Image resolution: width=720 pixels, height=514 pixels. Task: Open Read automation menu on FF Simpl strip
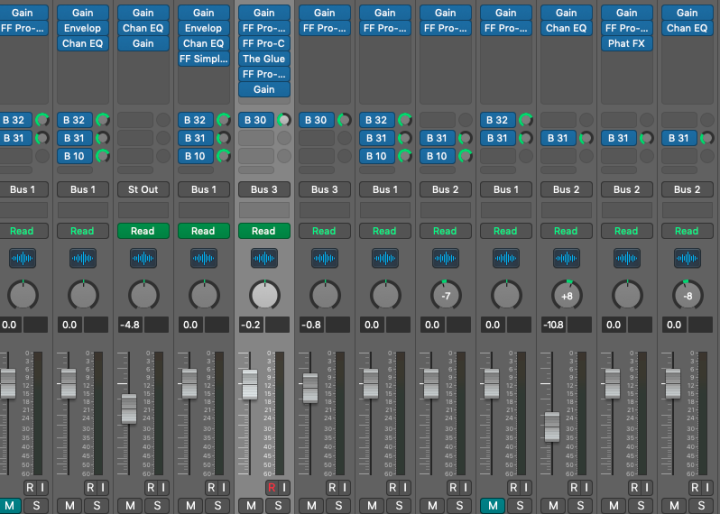click(204, 231)
